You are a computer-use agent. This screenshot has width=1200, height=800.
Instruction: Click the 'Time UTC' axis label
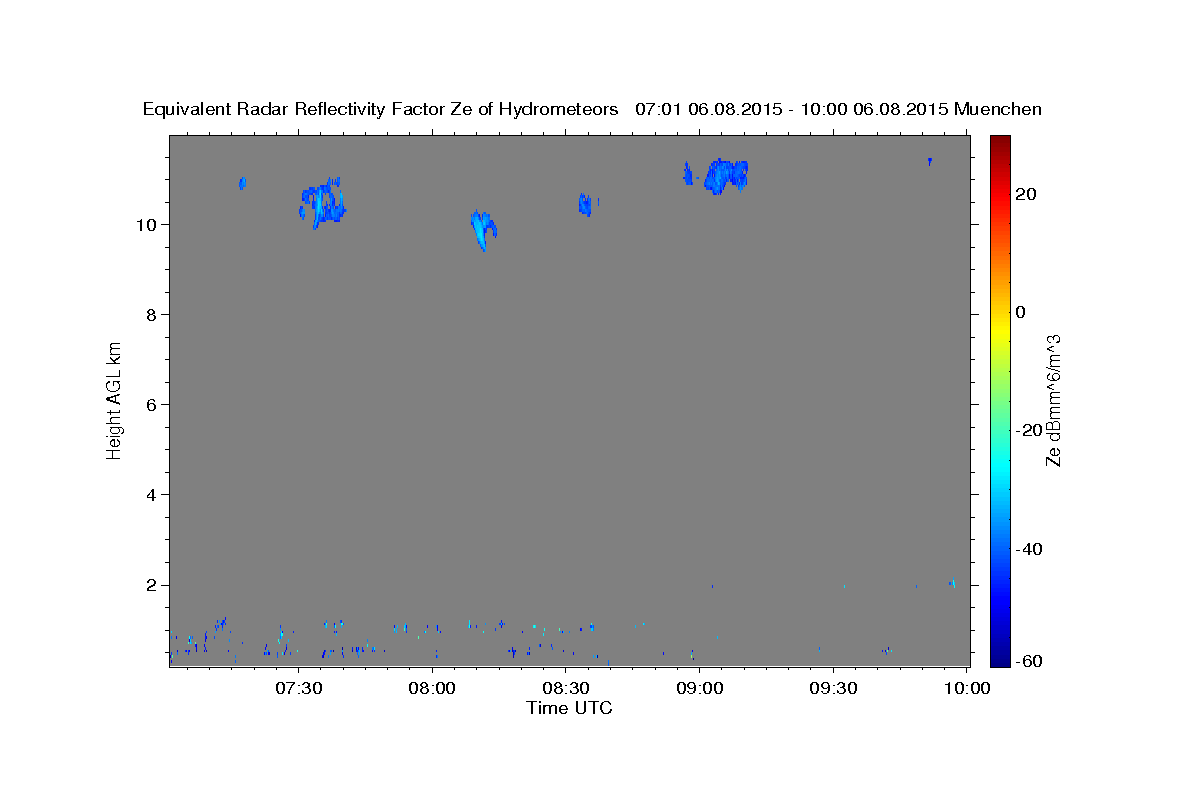(569, 708)
